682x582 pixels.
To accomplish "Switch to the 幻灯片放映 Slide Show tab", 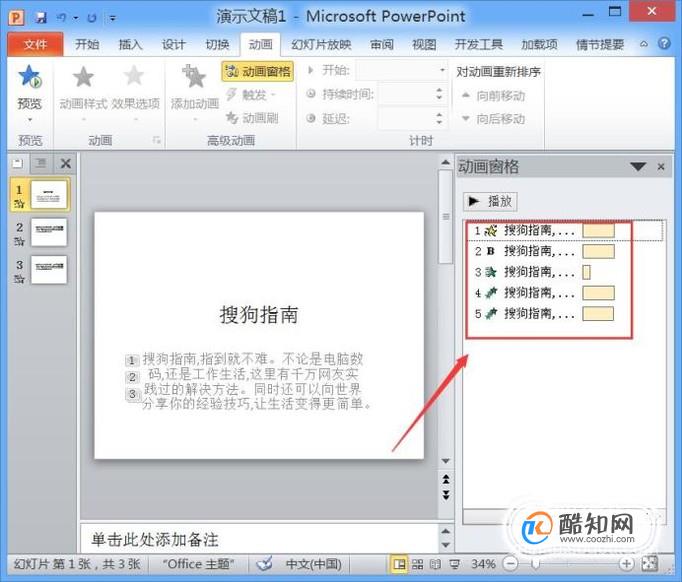I will pos(321,44).
